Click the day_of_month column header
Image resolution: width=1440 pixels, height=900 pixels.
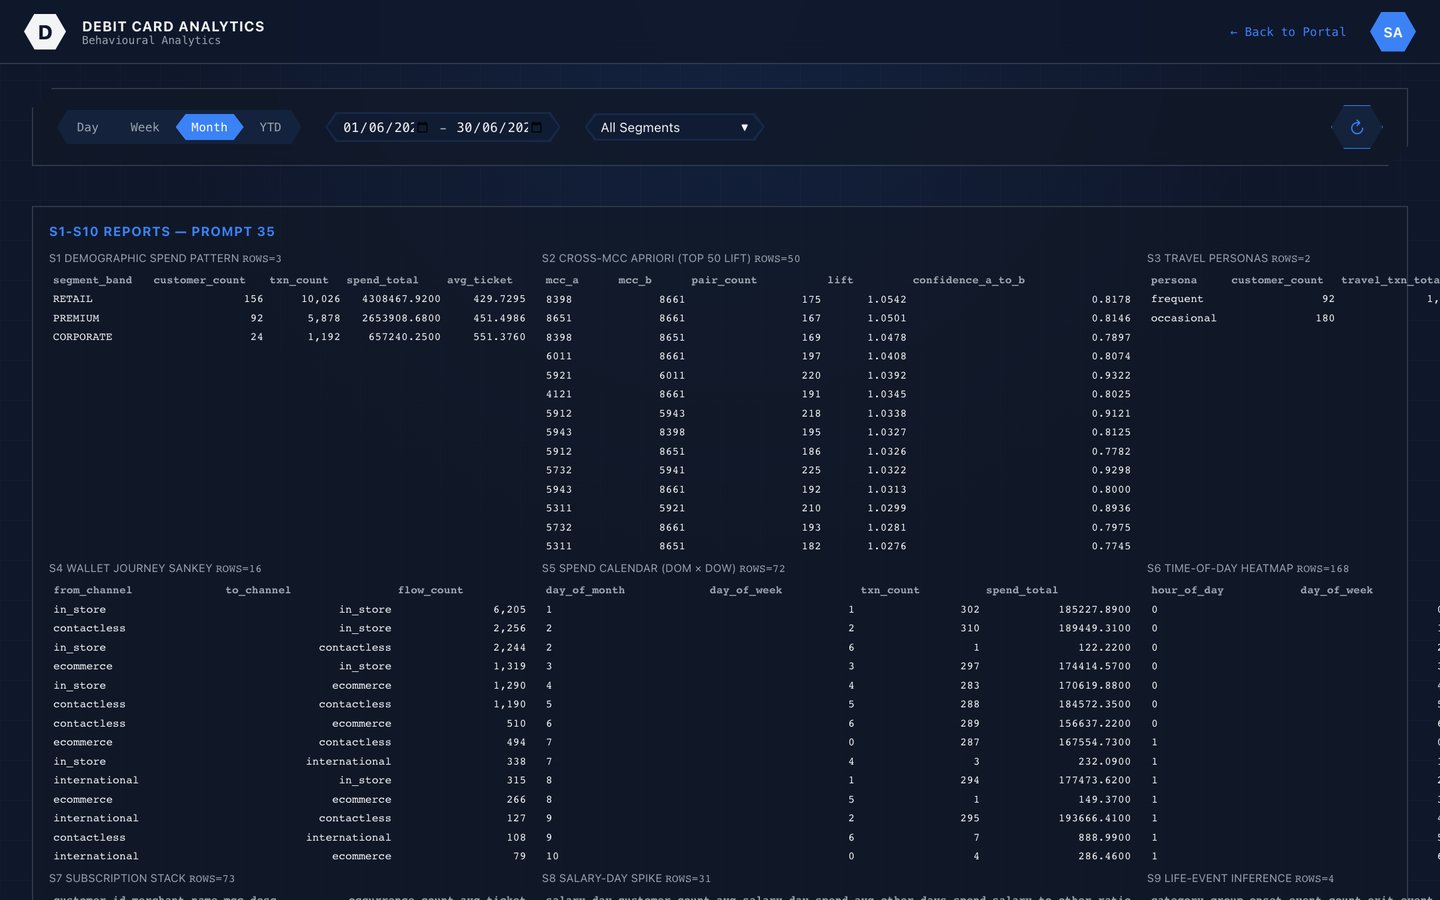585,590
